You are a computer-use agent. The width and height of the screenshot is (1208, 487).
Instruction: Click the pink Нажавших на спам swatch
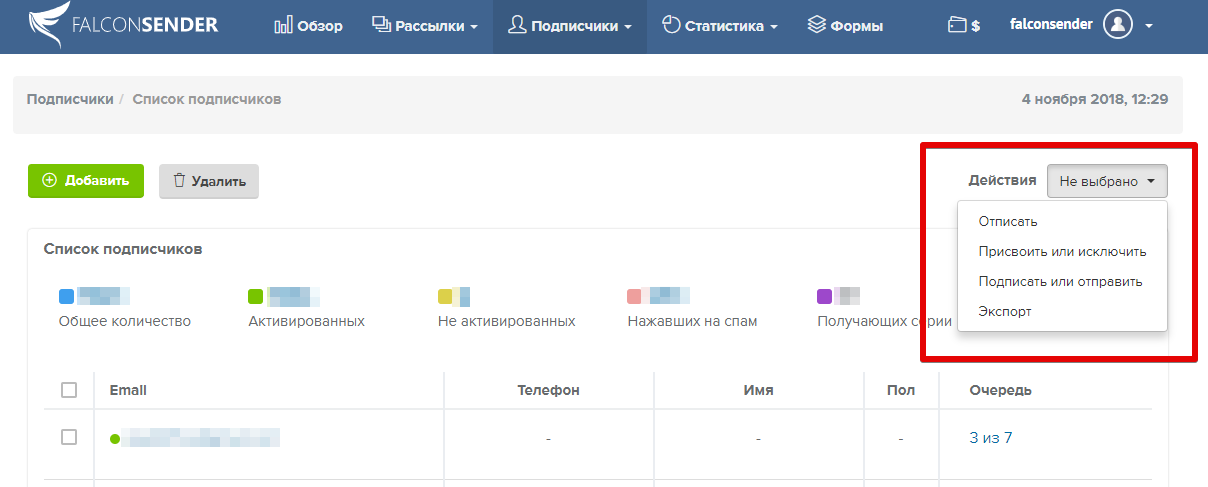click(x=635, y=296)
